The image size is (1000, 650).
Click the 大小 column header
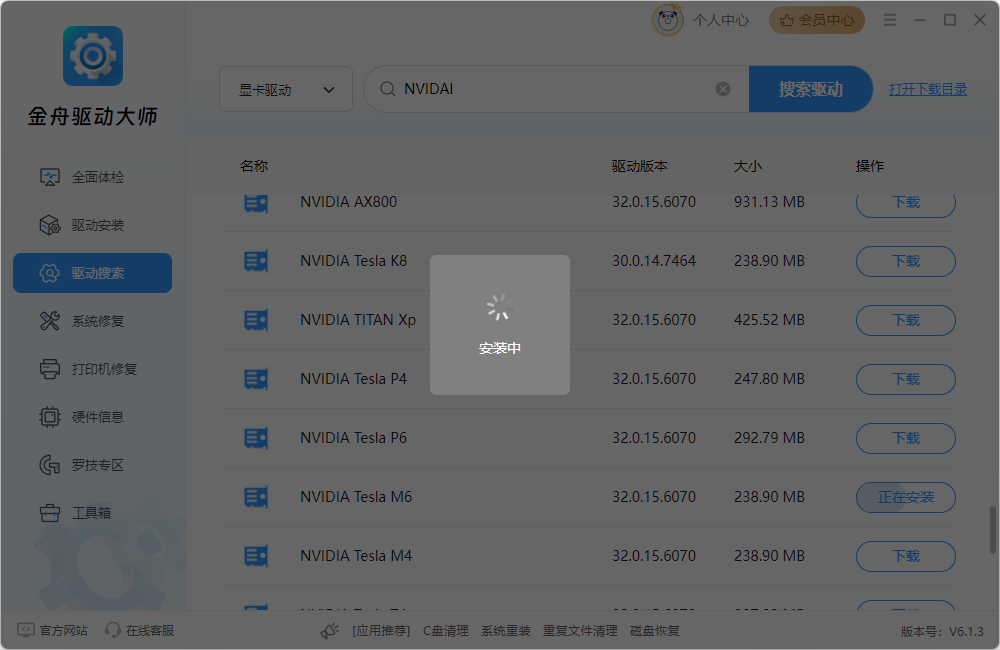[747, 166]
